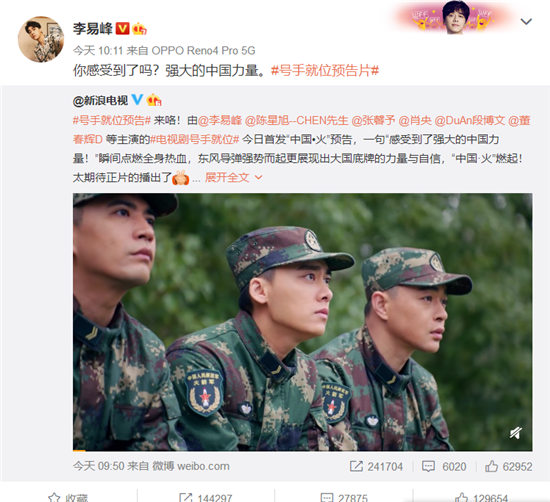Open the bottom comments count 27875
Screen dimensions: 550x502
pyautogui.click(x=353, y=498)
